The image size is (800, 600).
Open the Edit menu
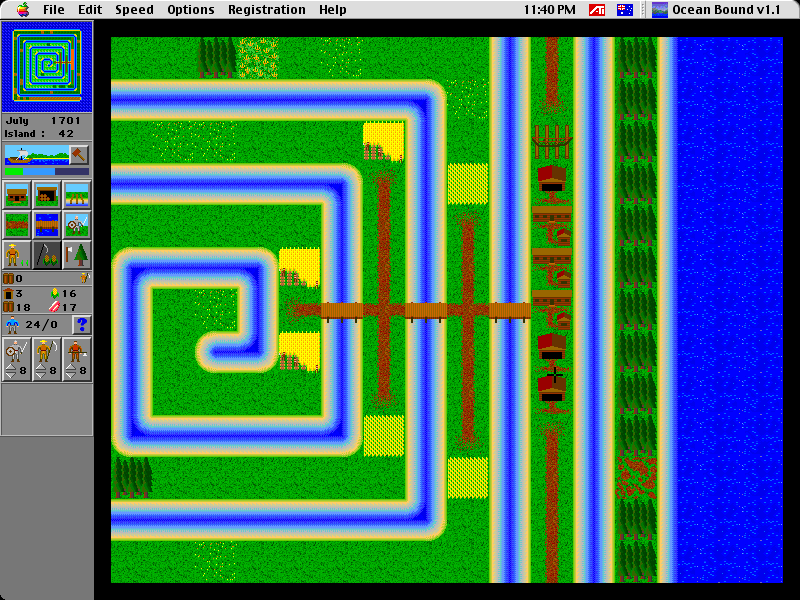click(x=90, y=10)
